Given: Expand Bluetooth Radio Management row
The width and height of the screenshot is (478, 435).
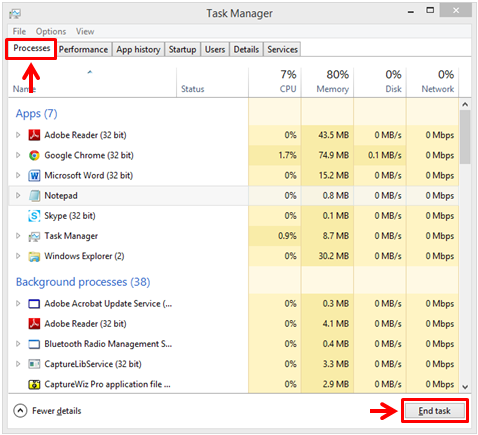Looking at the screenshot, I should point(18,344).
